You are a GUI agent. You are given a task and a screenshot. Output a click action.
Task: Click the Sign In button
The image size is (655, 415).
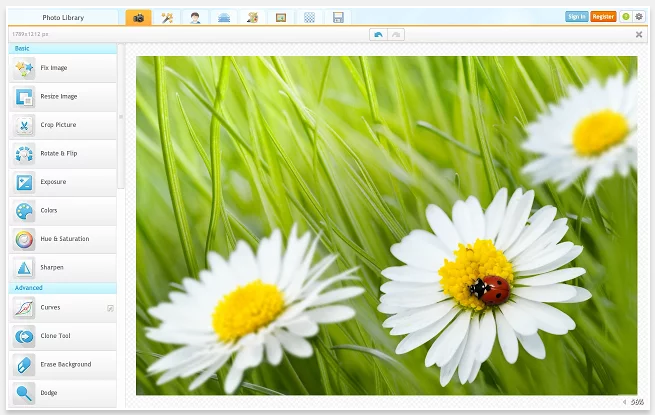(576, 17)
